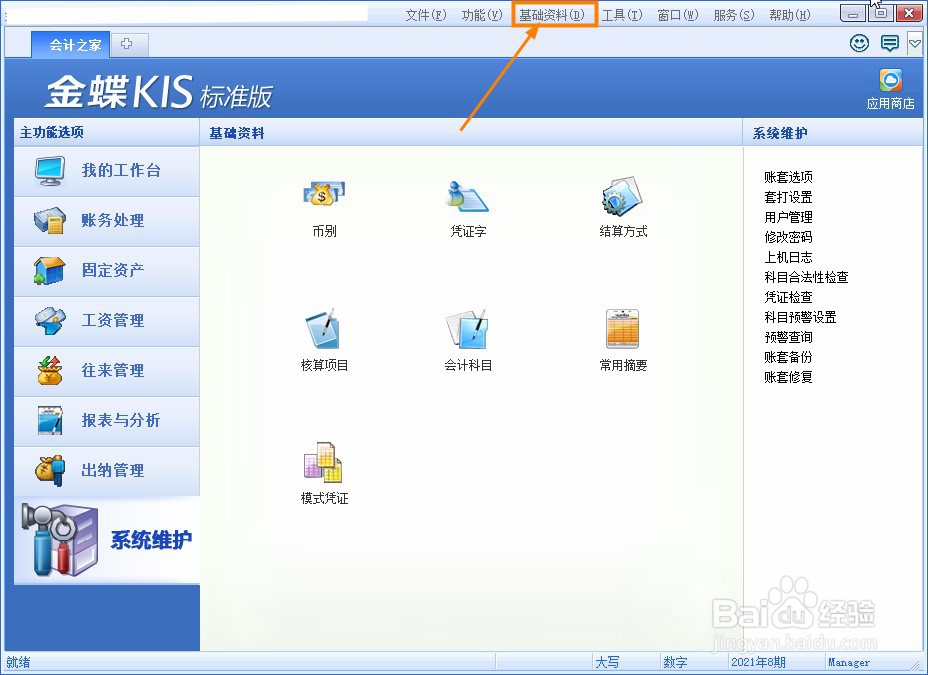This screenshot has width=928, height=675.
Task: Click the smiley face feedback icon
Action: pyautogui.click(x=859, y=43)
